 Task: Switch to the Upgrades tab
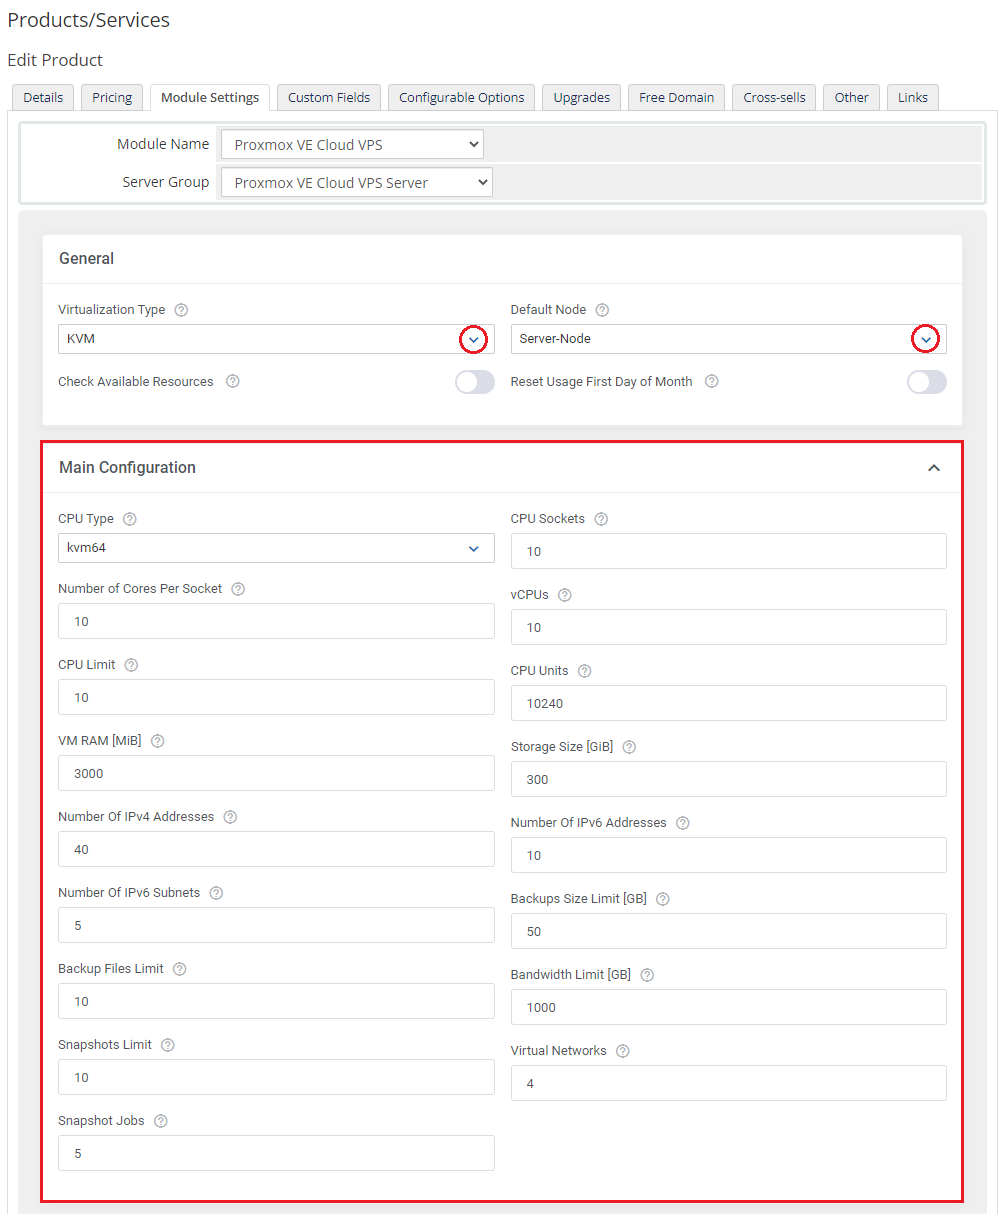582,97
